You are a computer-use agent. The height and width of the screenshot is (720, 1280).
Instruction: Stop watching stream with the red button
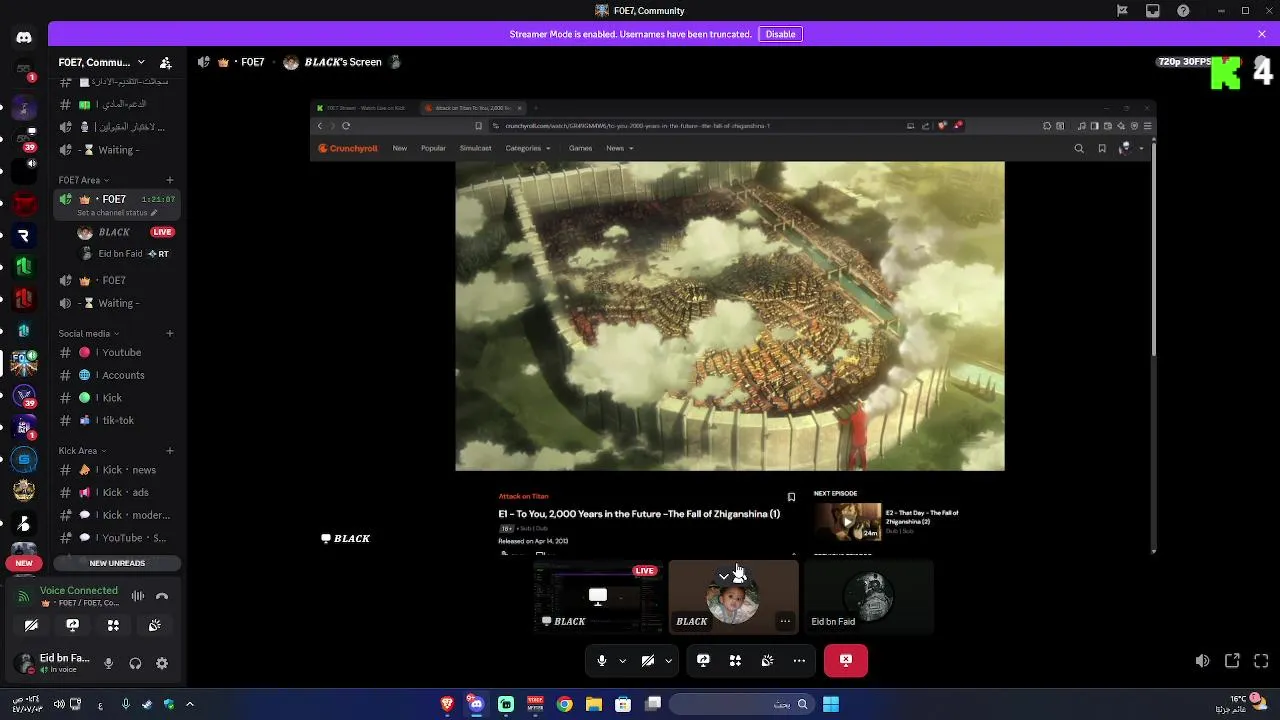(x=846, y=660)
